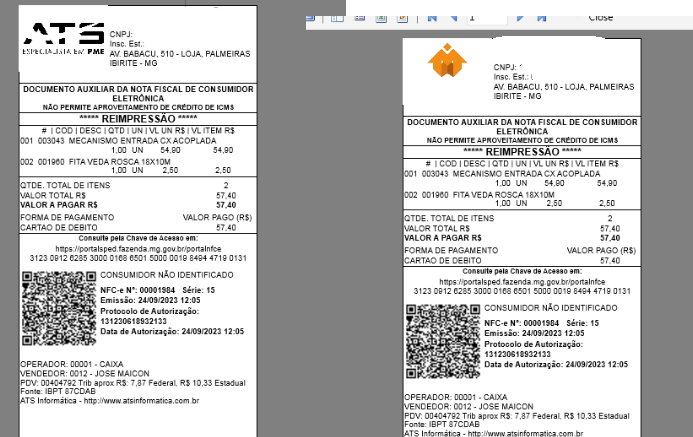Go to next page arrow

[520, 18]
